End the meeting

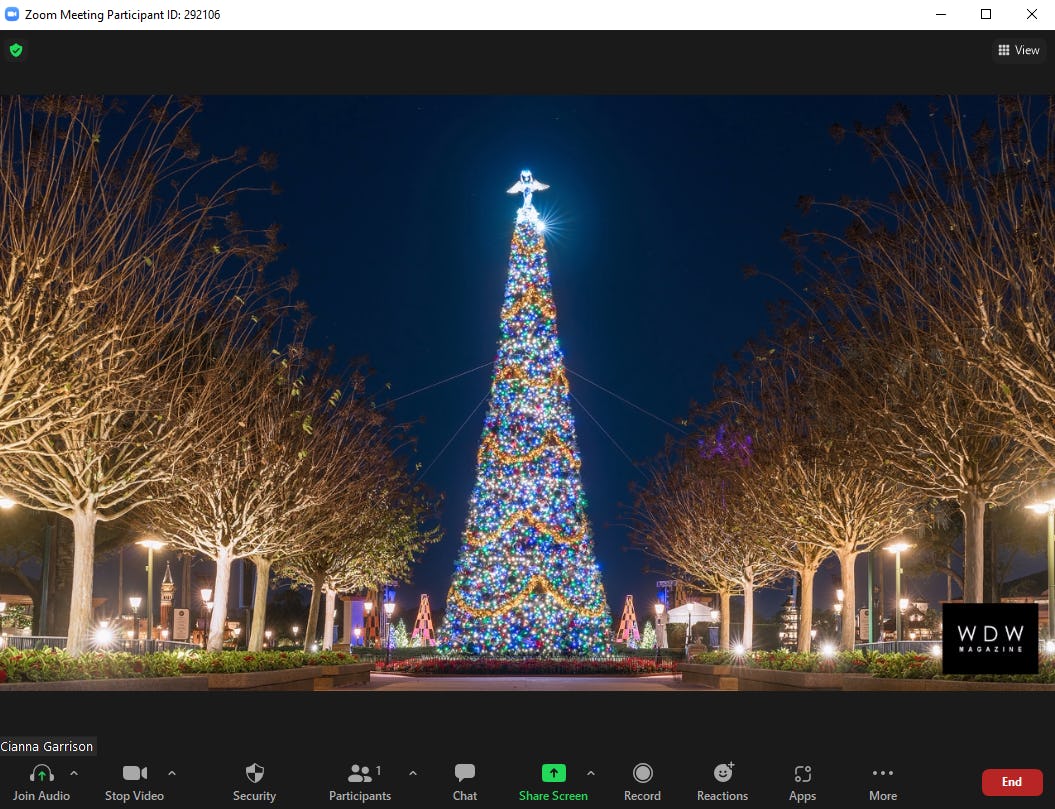click(1012, 781)
